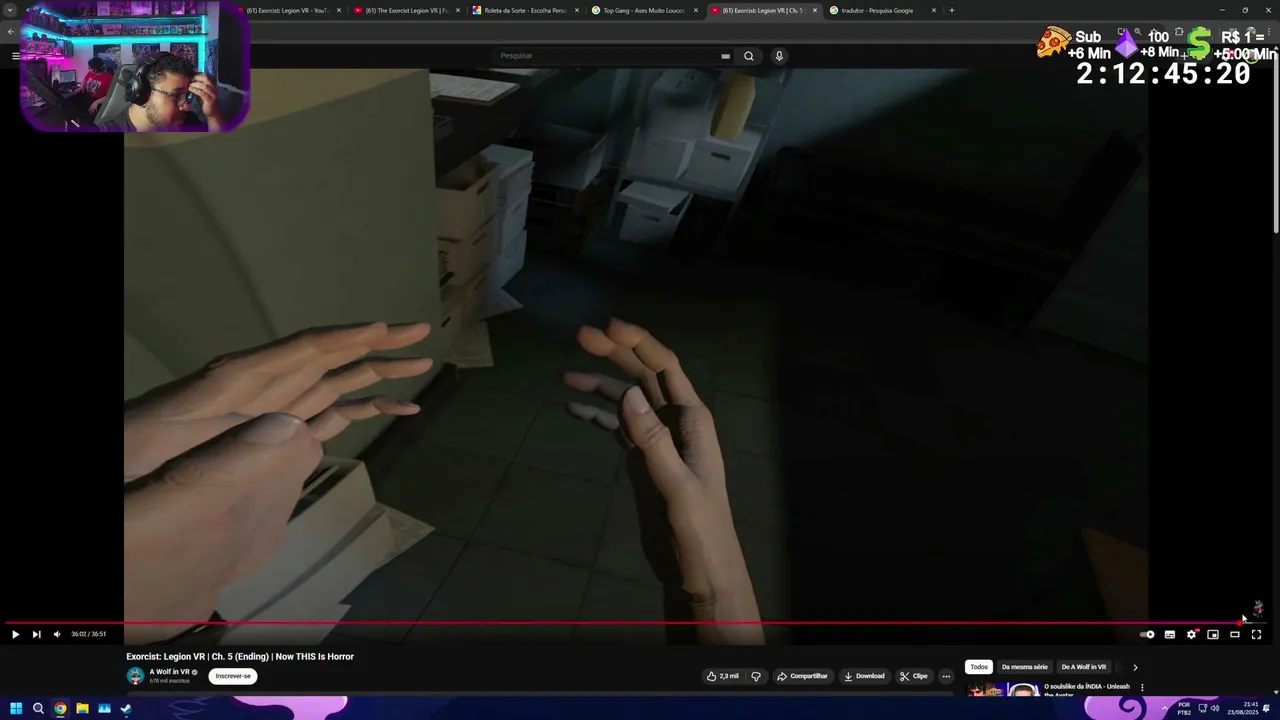Select the De A Wolf in VR chip

tap(1084, 667)
